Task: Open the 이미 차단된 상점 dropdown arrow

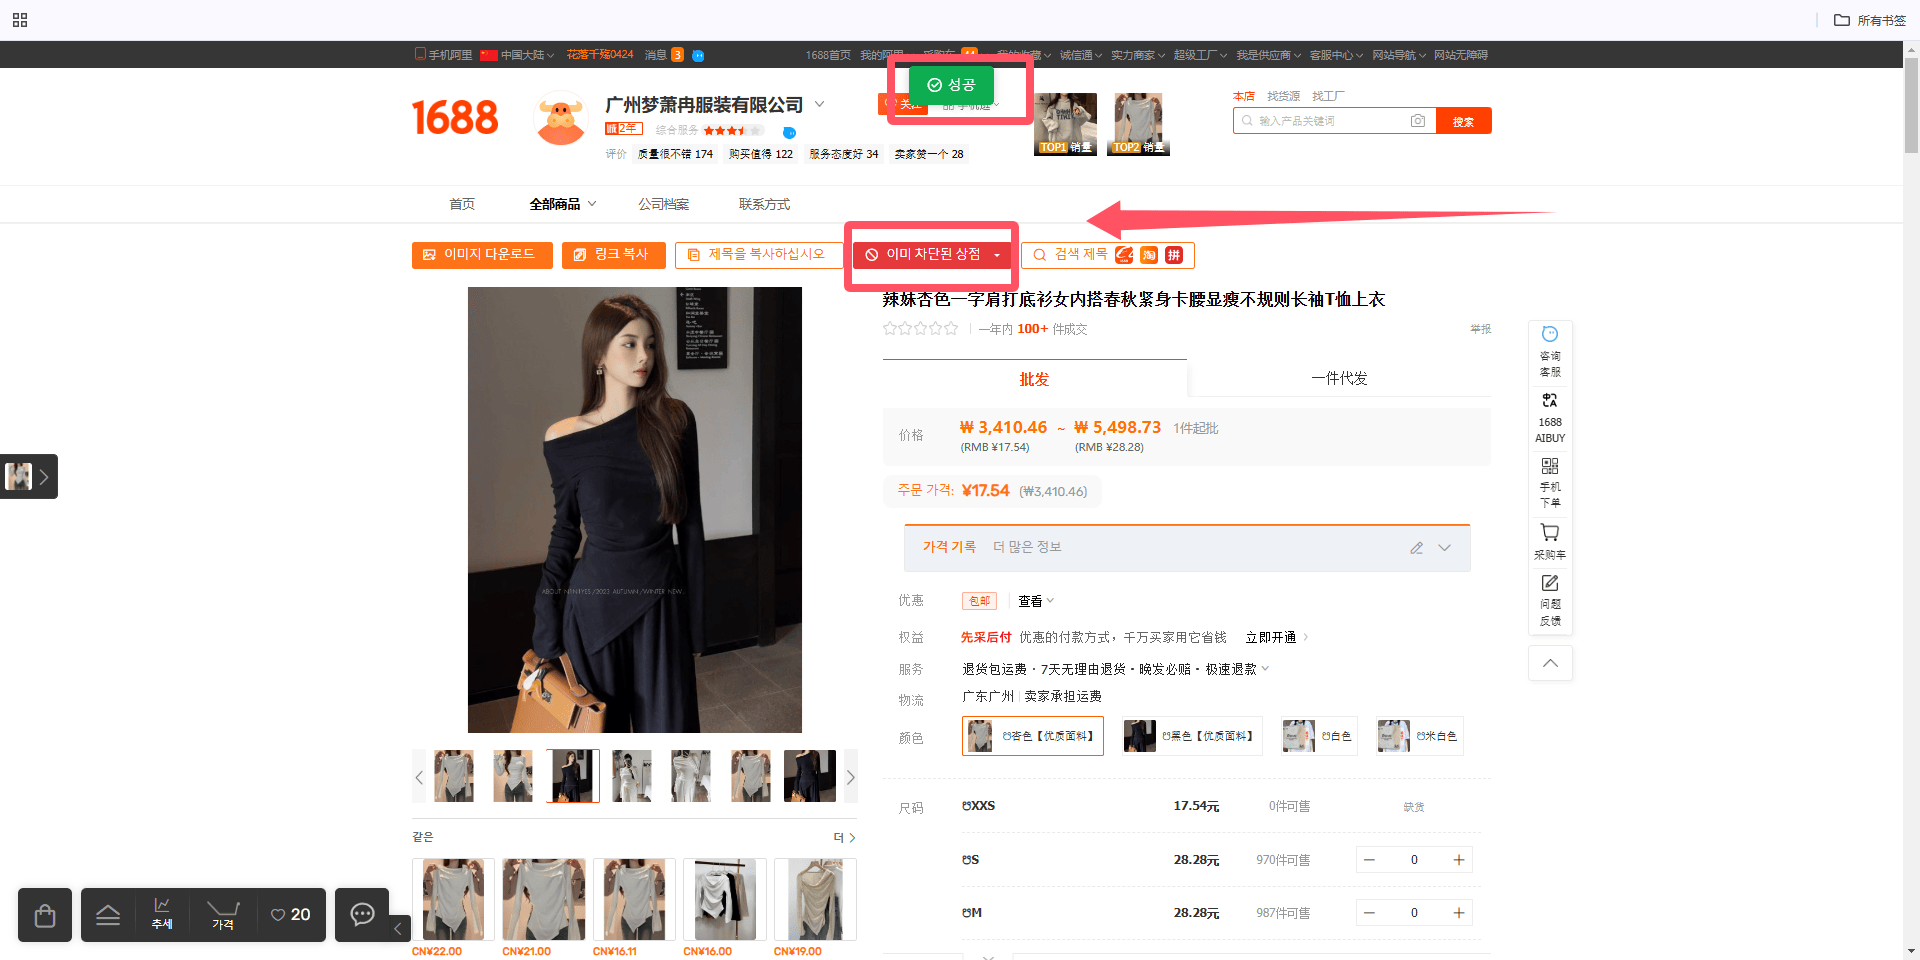Action: pyautogui.click(x=997, y=255)
